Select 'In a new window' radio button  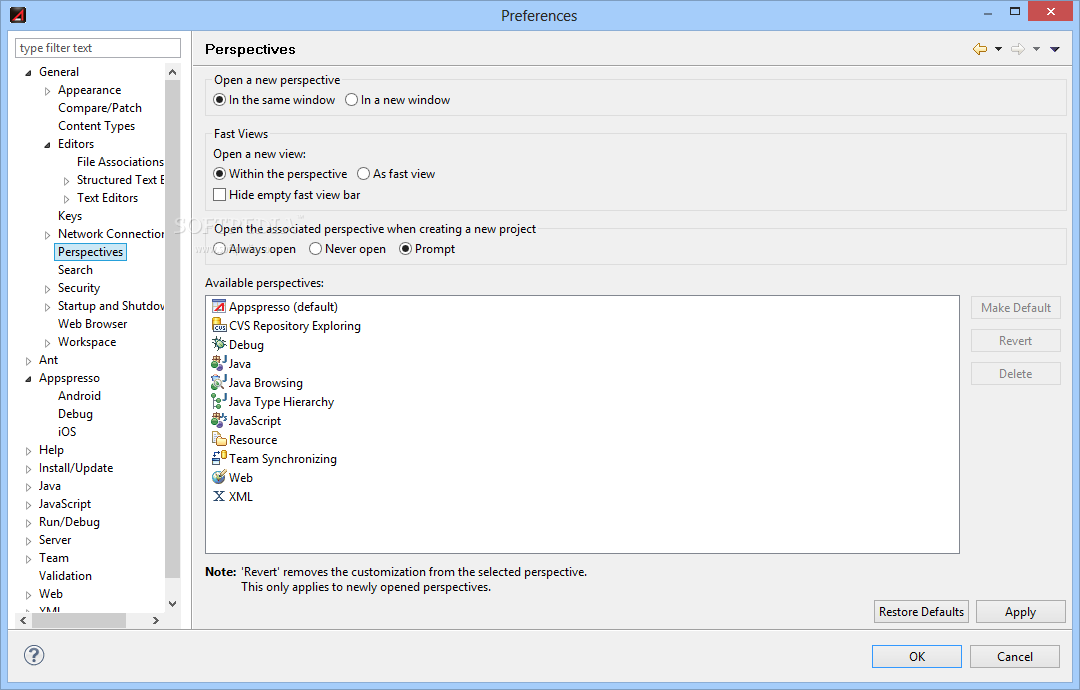tap(352, 100)
